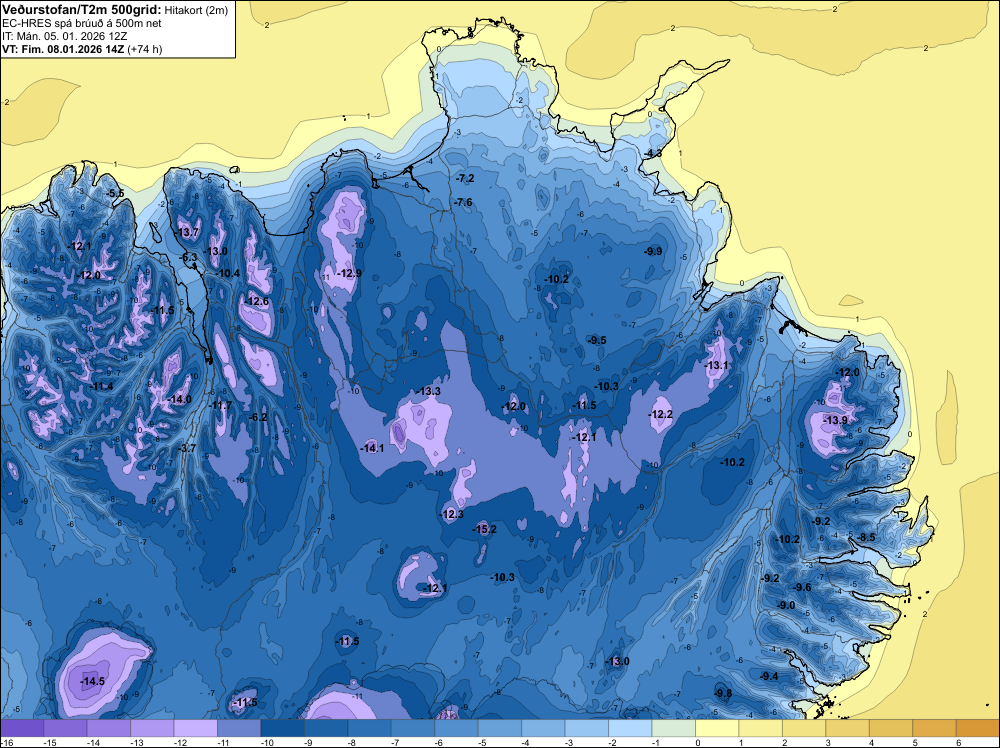Click the -13.3 temperature label
This screenshot has height=748, width=1000.
(x=428, y=391)
